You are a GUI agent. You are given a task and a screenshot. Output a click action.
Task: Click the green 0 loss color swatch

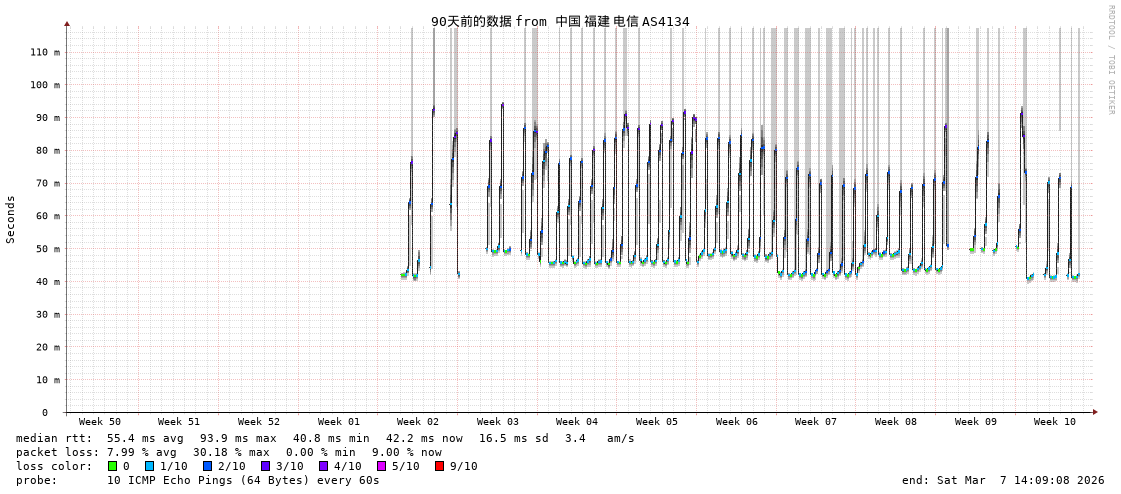(x=113, y=466)
